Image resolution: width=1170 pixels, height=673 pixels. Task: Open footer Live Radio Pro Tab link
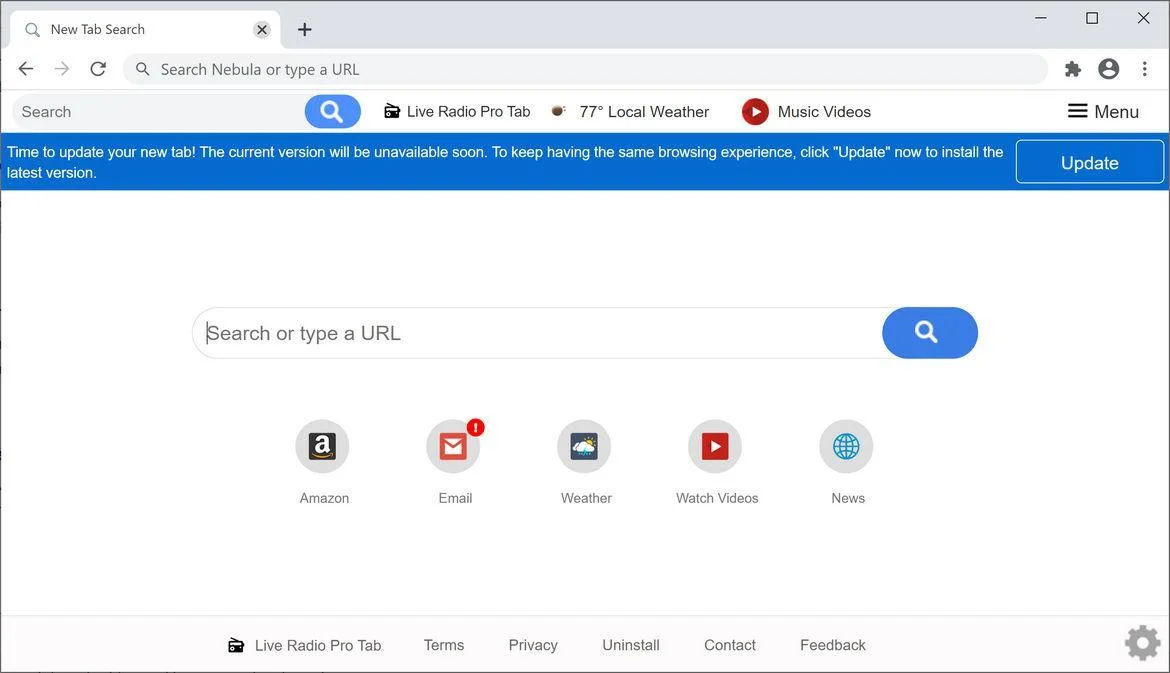(304, 645)
